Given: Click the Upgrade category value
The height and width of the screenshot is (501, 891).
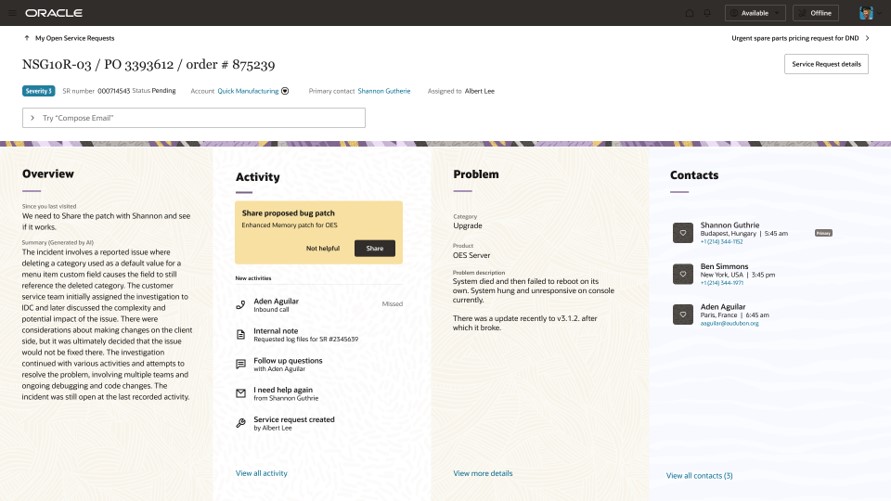Looking at the screenshot, I should (467, 226).
